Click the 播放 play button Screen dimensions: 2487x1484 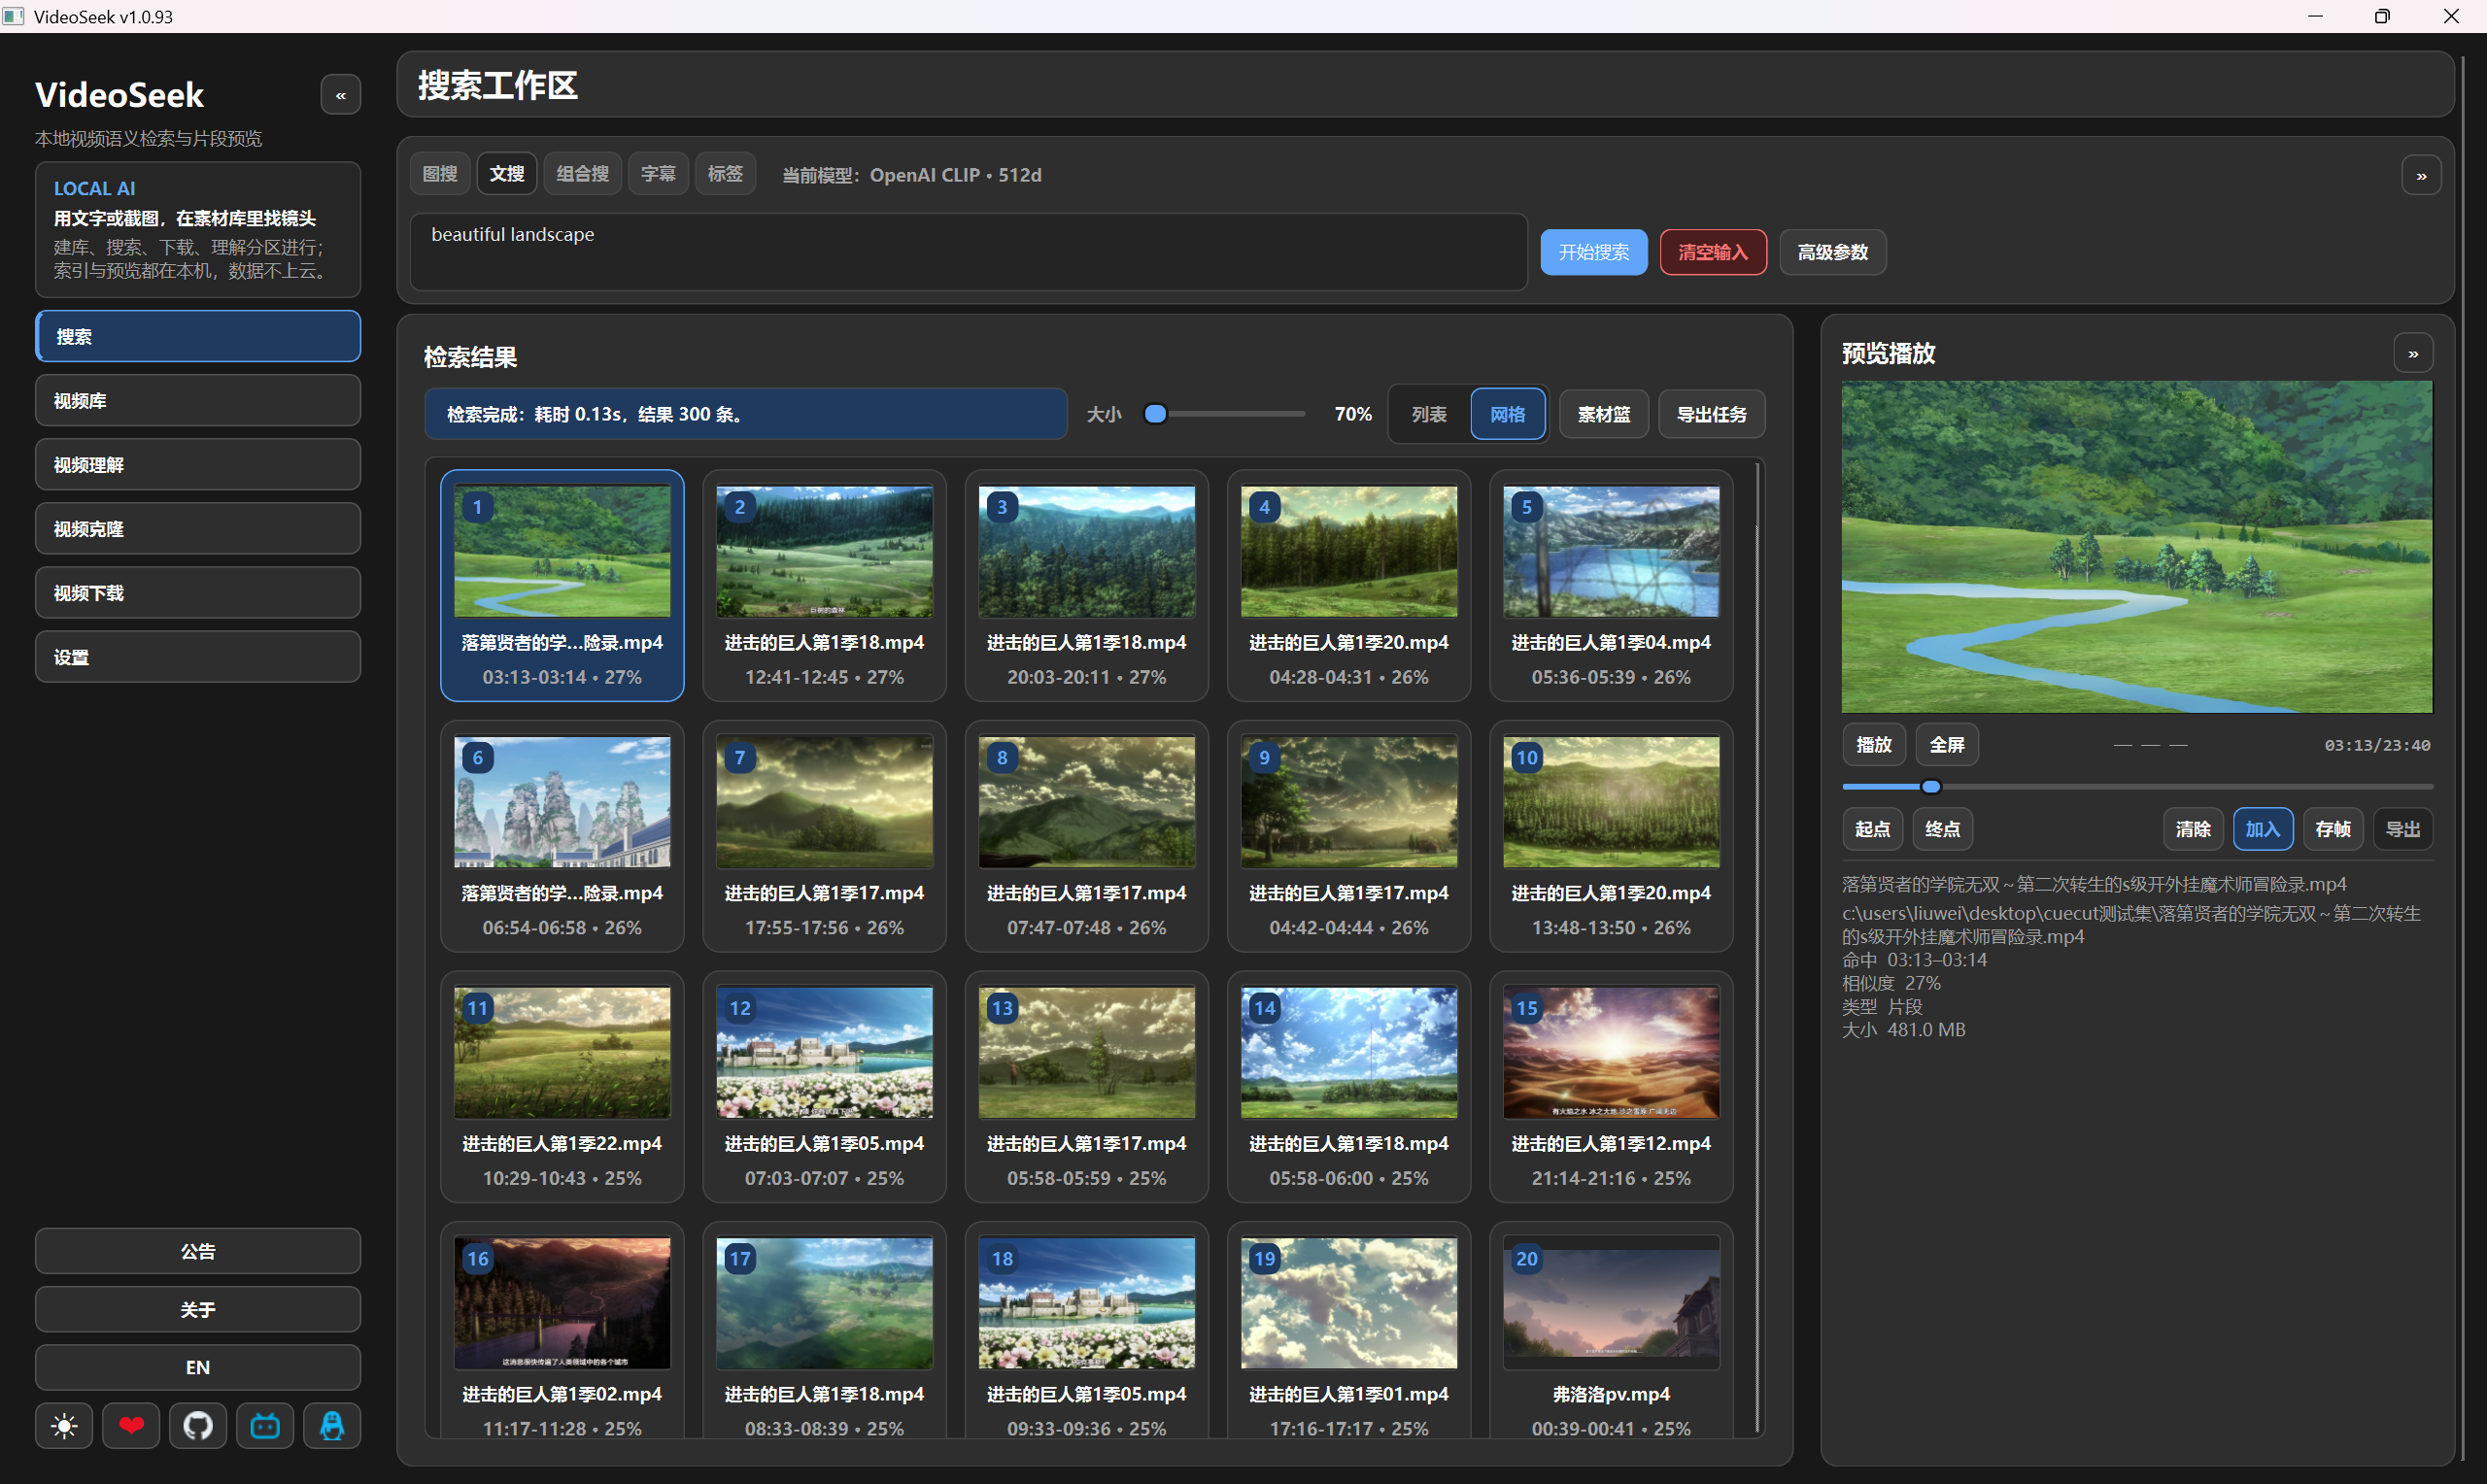click(x=1874, y=745)
